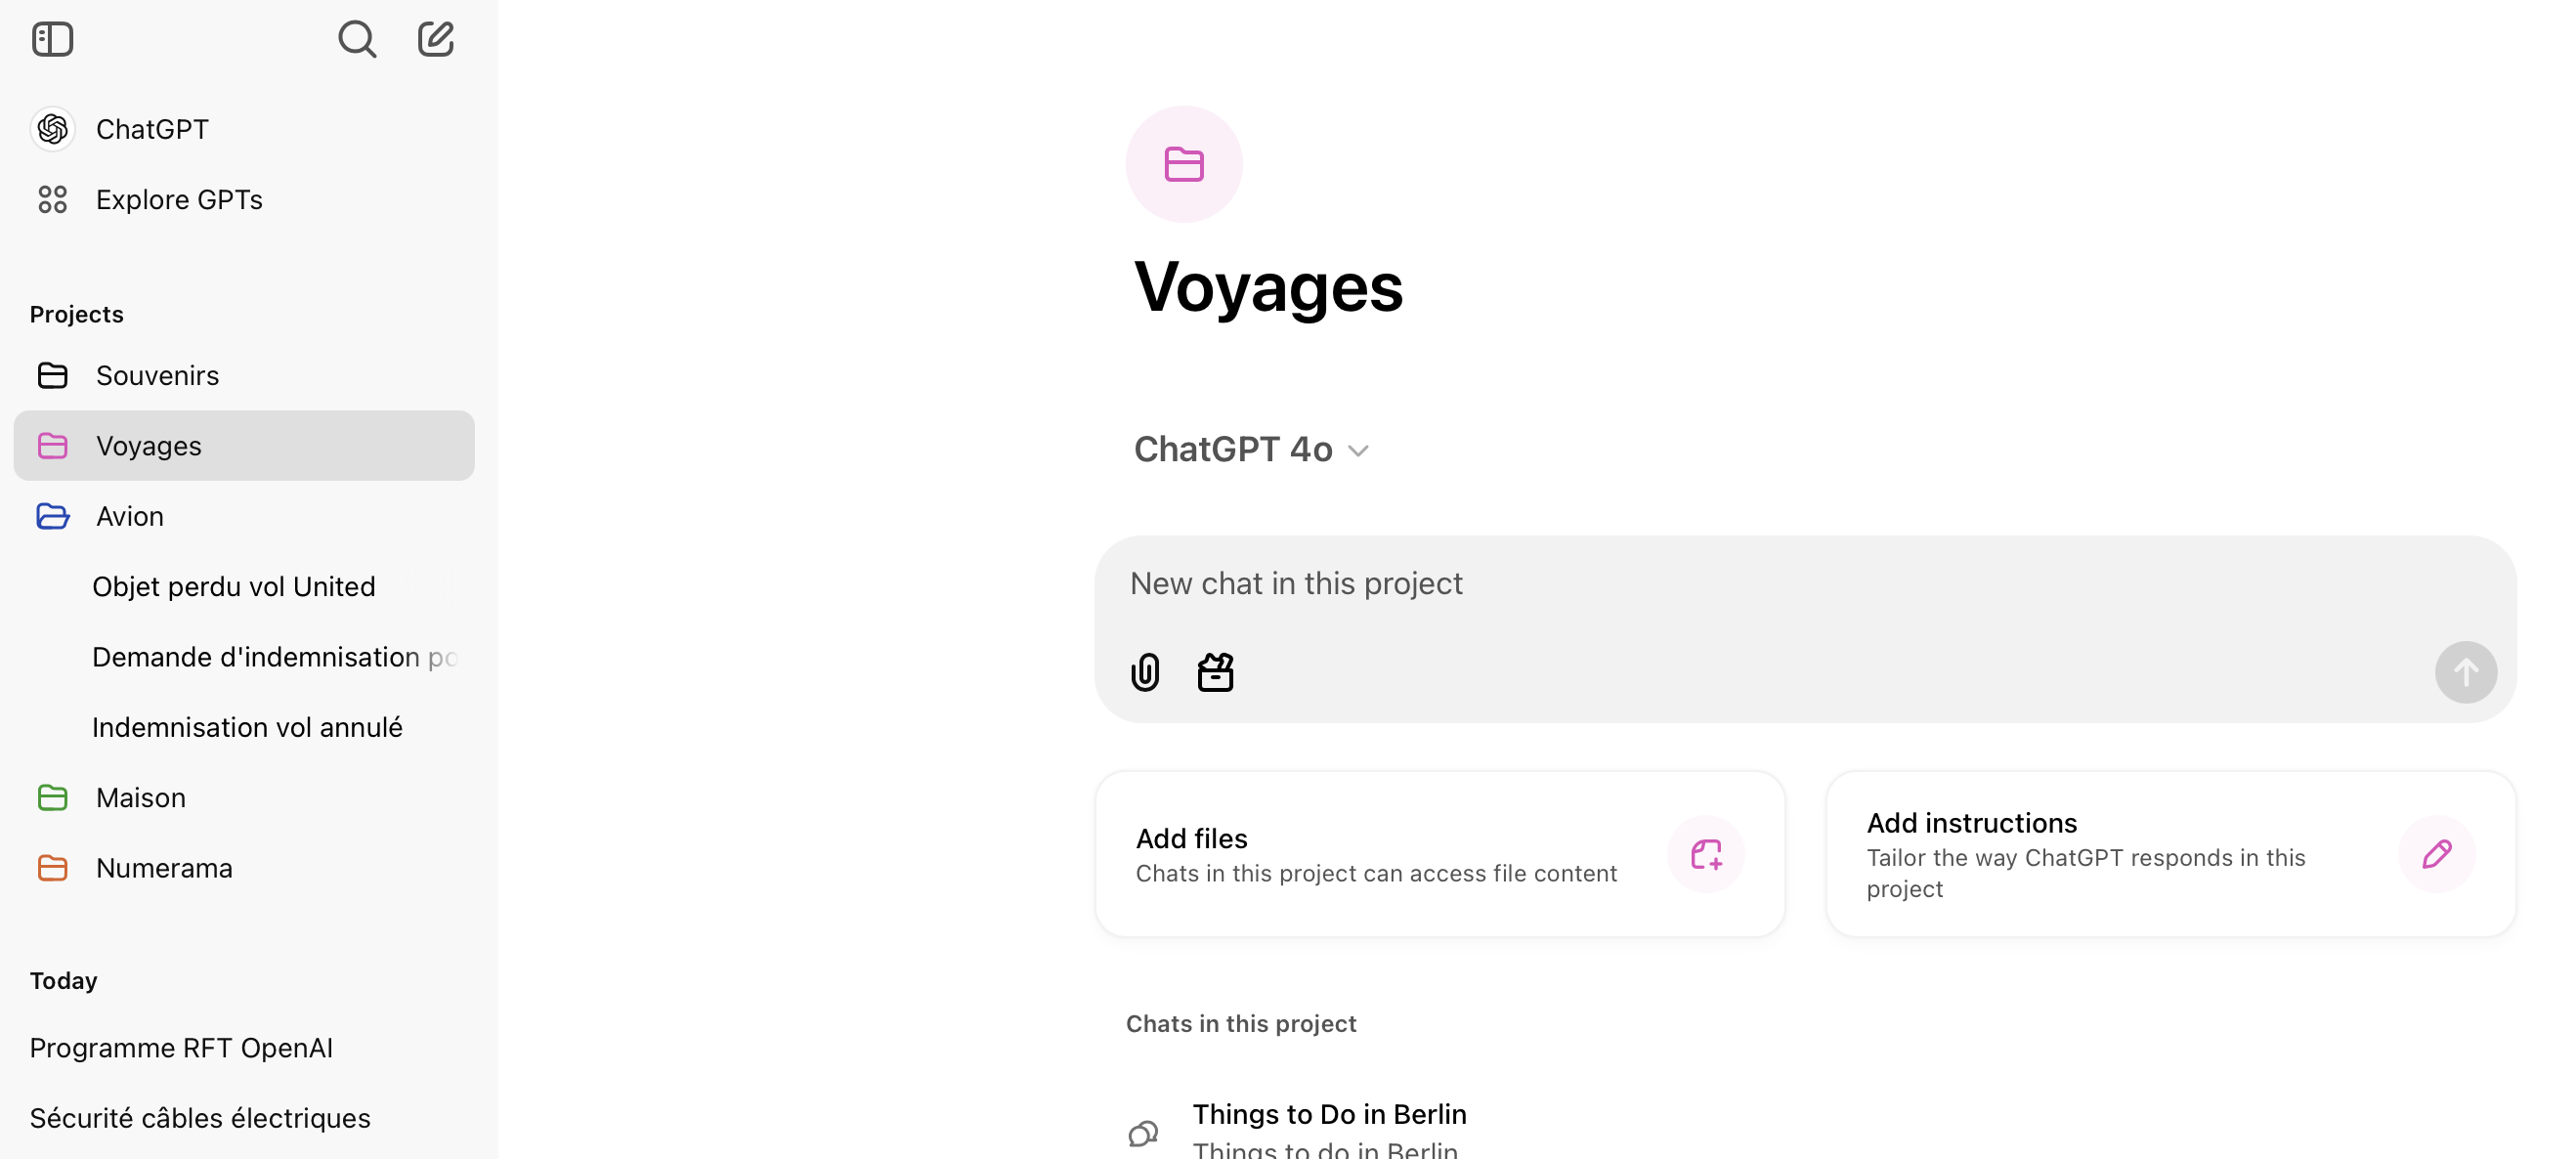The image size is (2576, 1159).
Task: Open the Numerama project
Action: click(x=244, y=868)
